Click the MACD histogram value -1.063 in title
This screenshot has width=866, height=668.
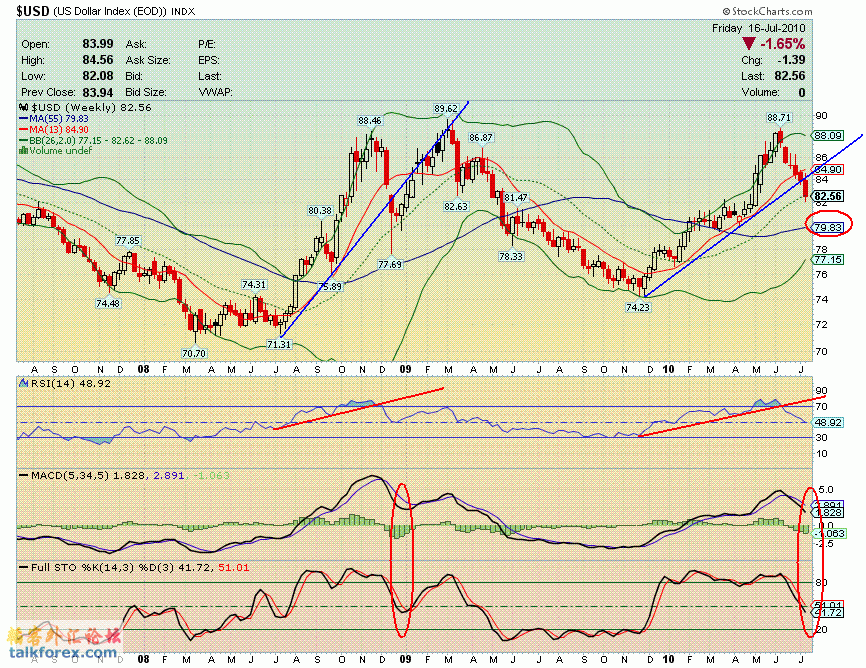(x=212, y=475)
